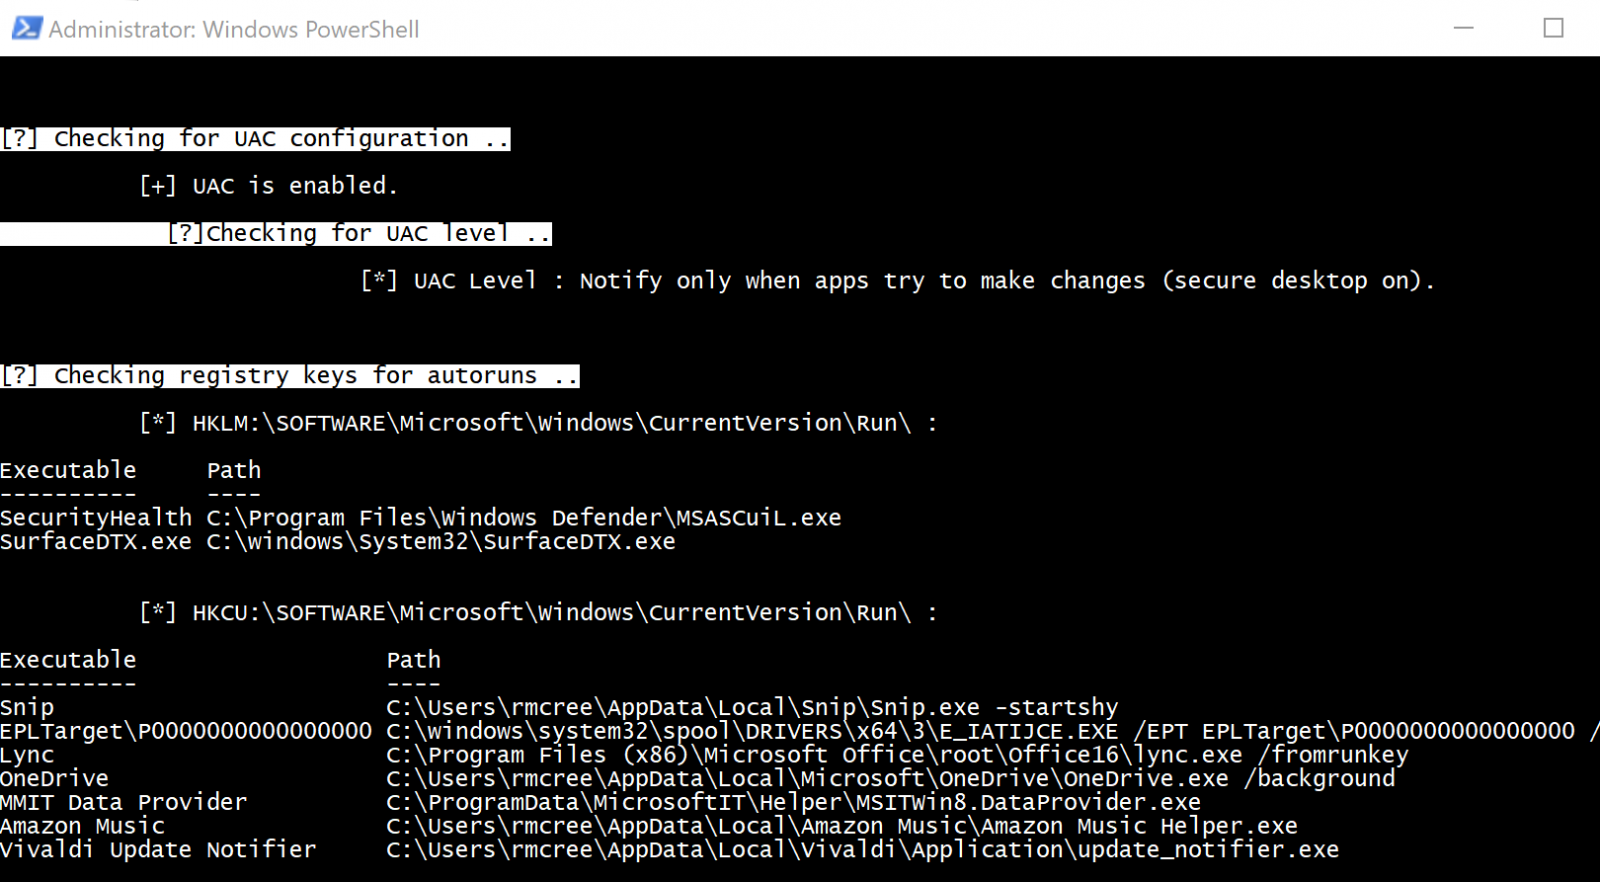Click the PowerShell icon in title bar

tap(27, 28)
